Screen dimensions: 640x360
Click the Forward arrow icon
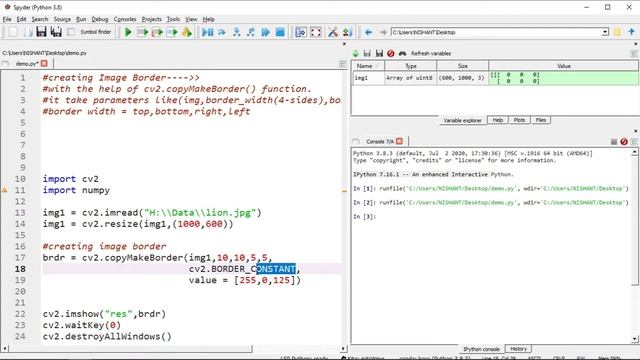pyautogui.click(x=383, y=32)
